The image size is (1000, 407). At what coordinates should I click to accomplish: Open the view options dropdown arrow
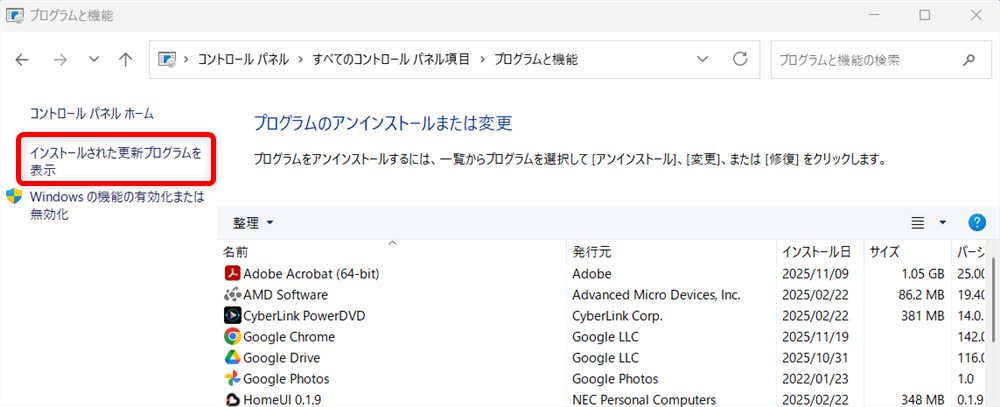943,223
